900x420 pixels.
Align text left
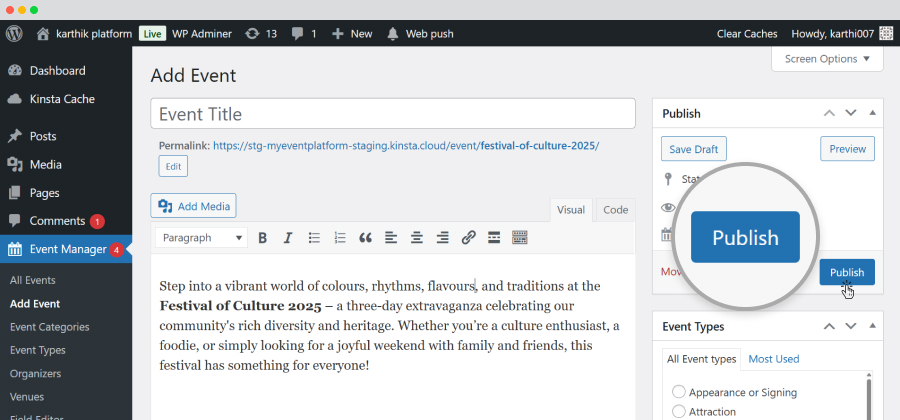[391, 238]
